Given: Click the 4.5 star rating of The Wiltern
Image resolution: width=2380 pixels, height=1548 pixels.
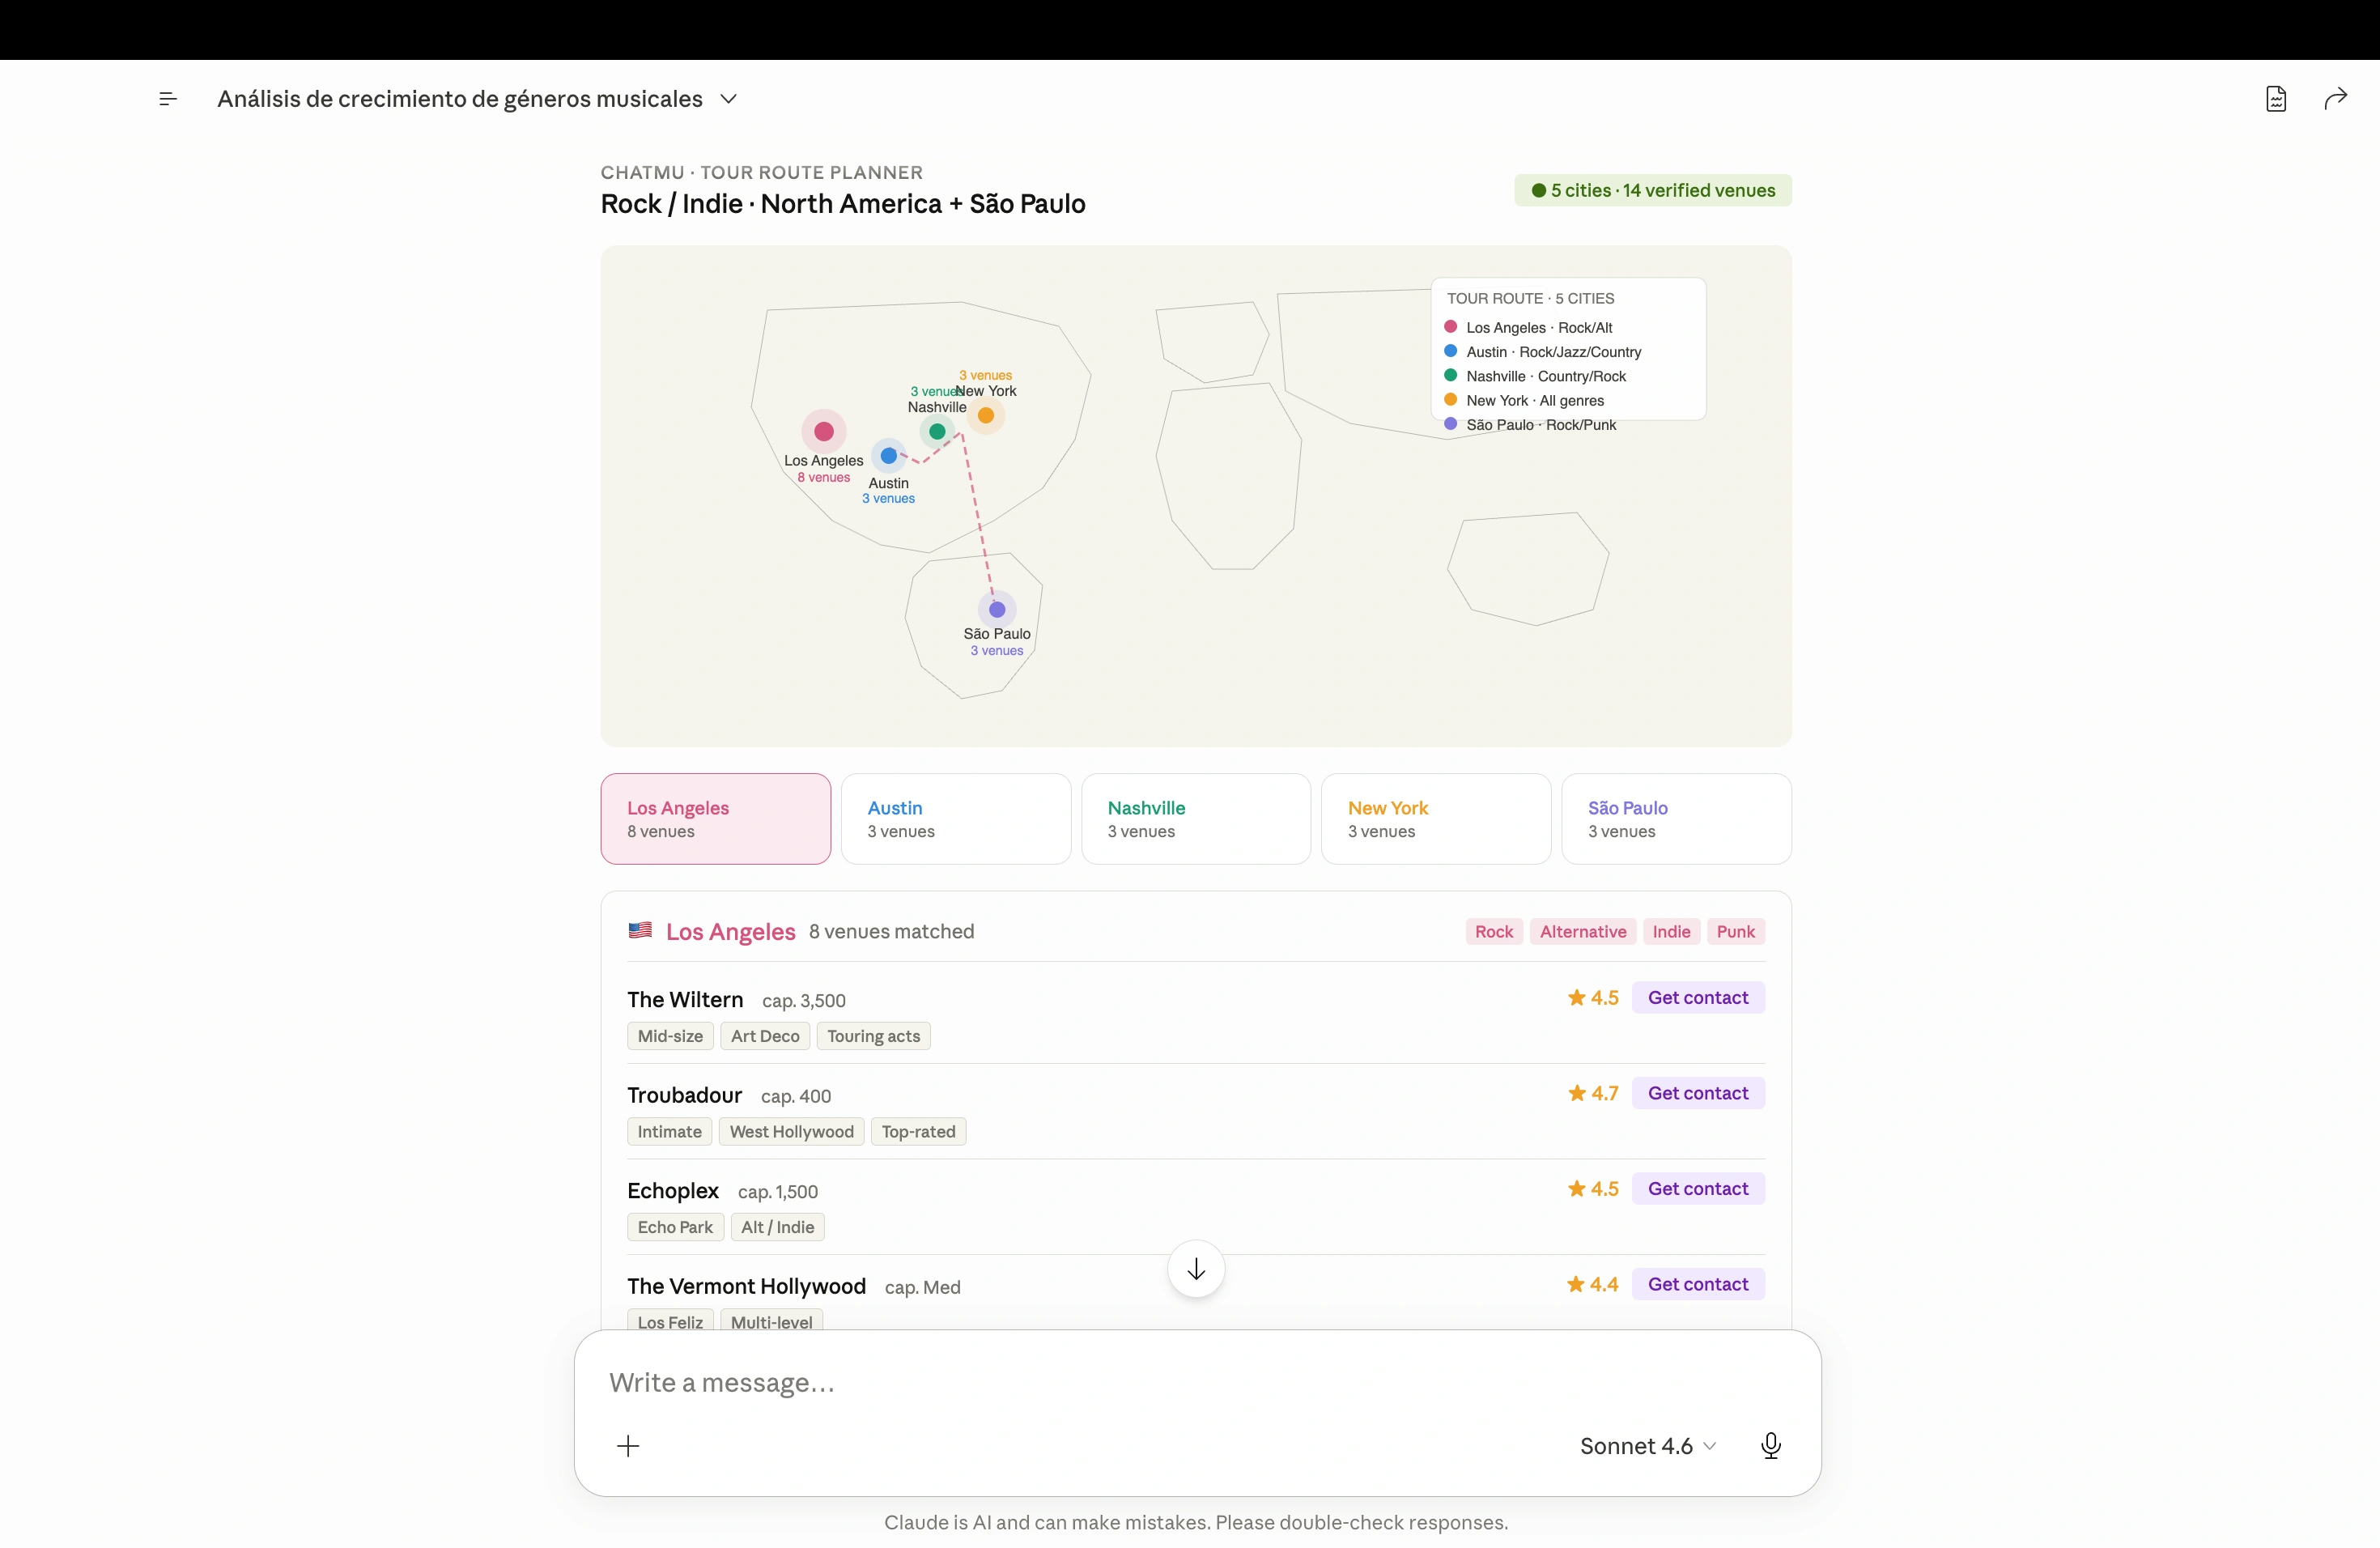Looking at the screenshot, I should click(1593, 998).
